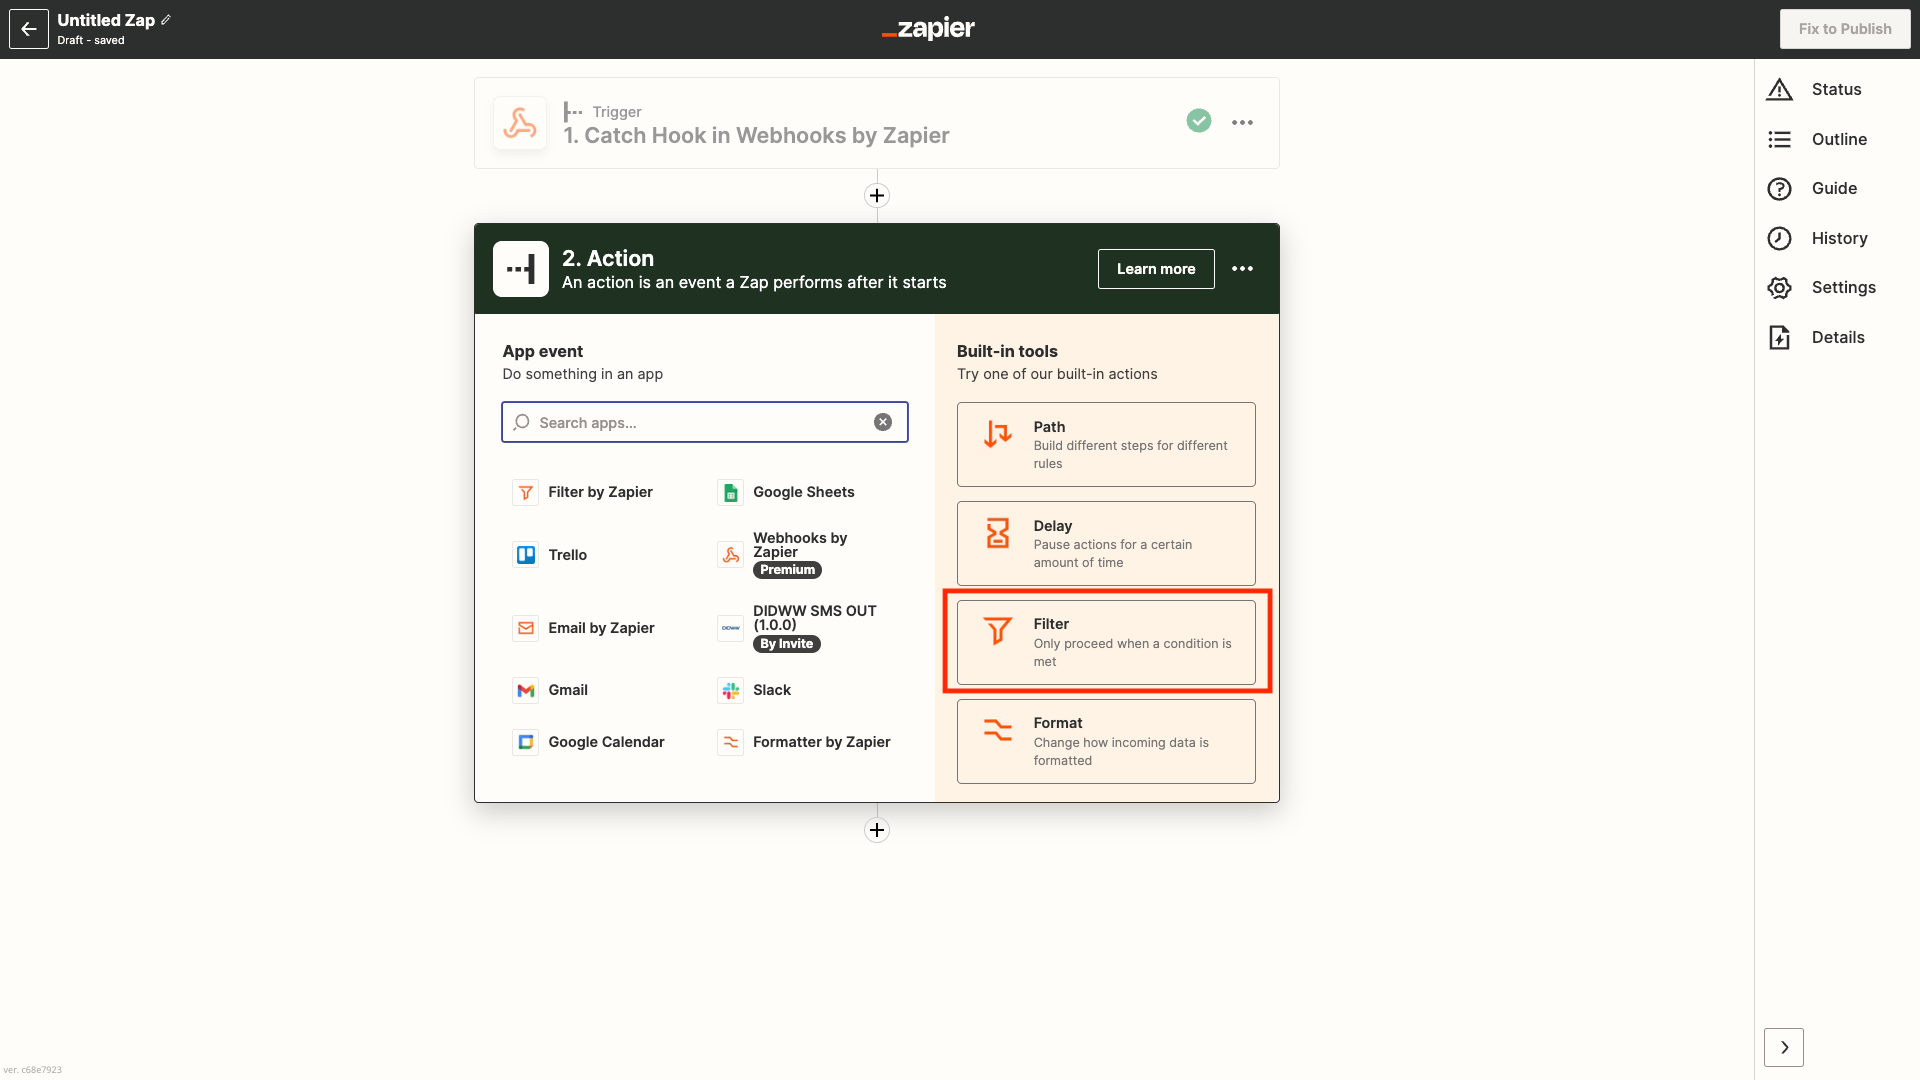Image resolution: width=1920 pixels, height=1080 pixels.
Task: Open the Status panel
Action: click(1814, 89)
